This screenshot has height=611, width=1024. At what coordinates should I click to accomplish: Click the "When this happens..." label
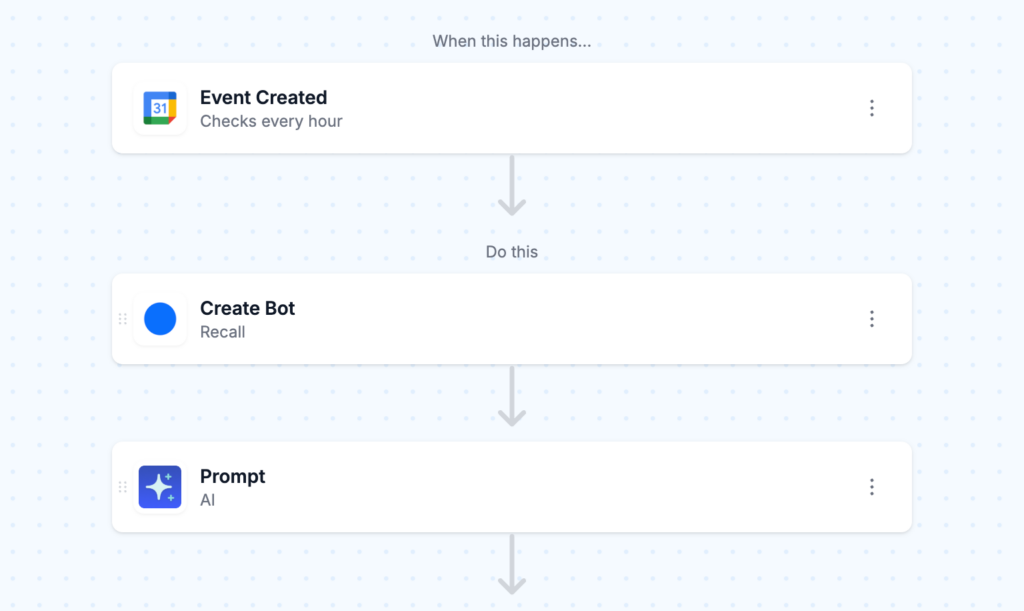(512, 41)
